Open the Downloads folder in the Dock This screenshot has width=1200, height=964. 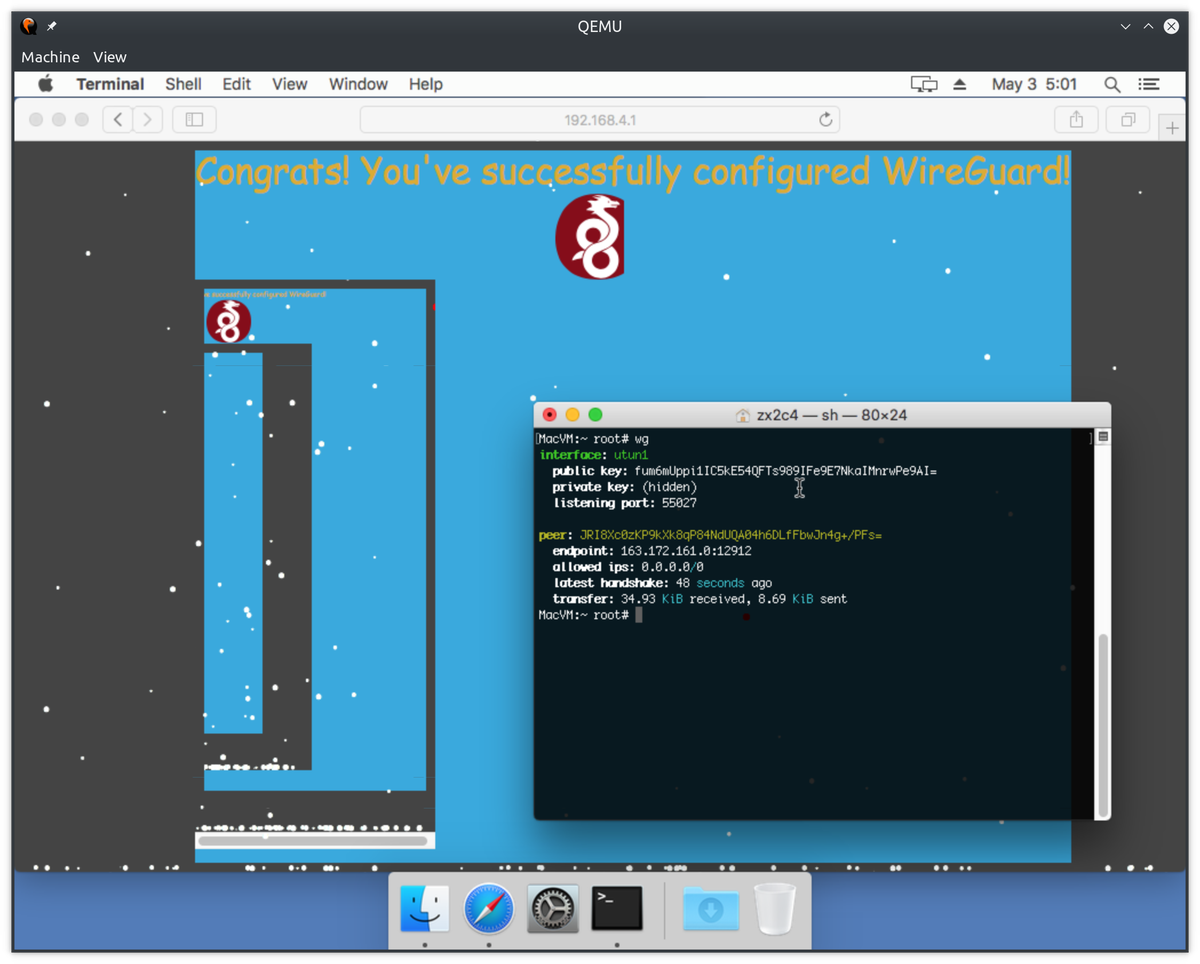coord(711,908)
